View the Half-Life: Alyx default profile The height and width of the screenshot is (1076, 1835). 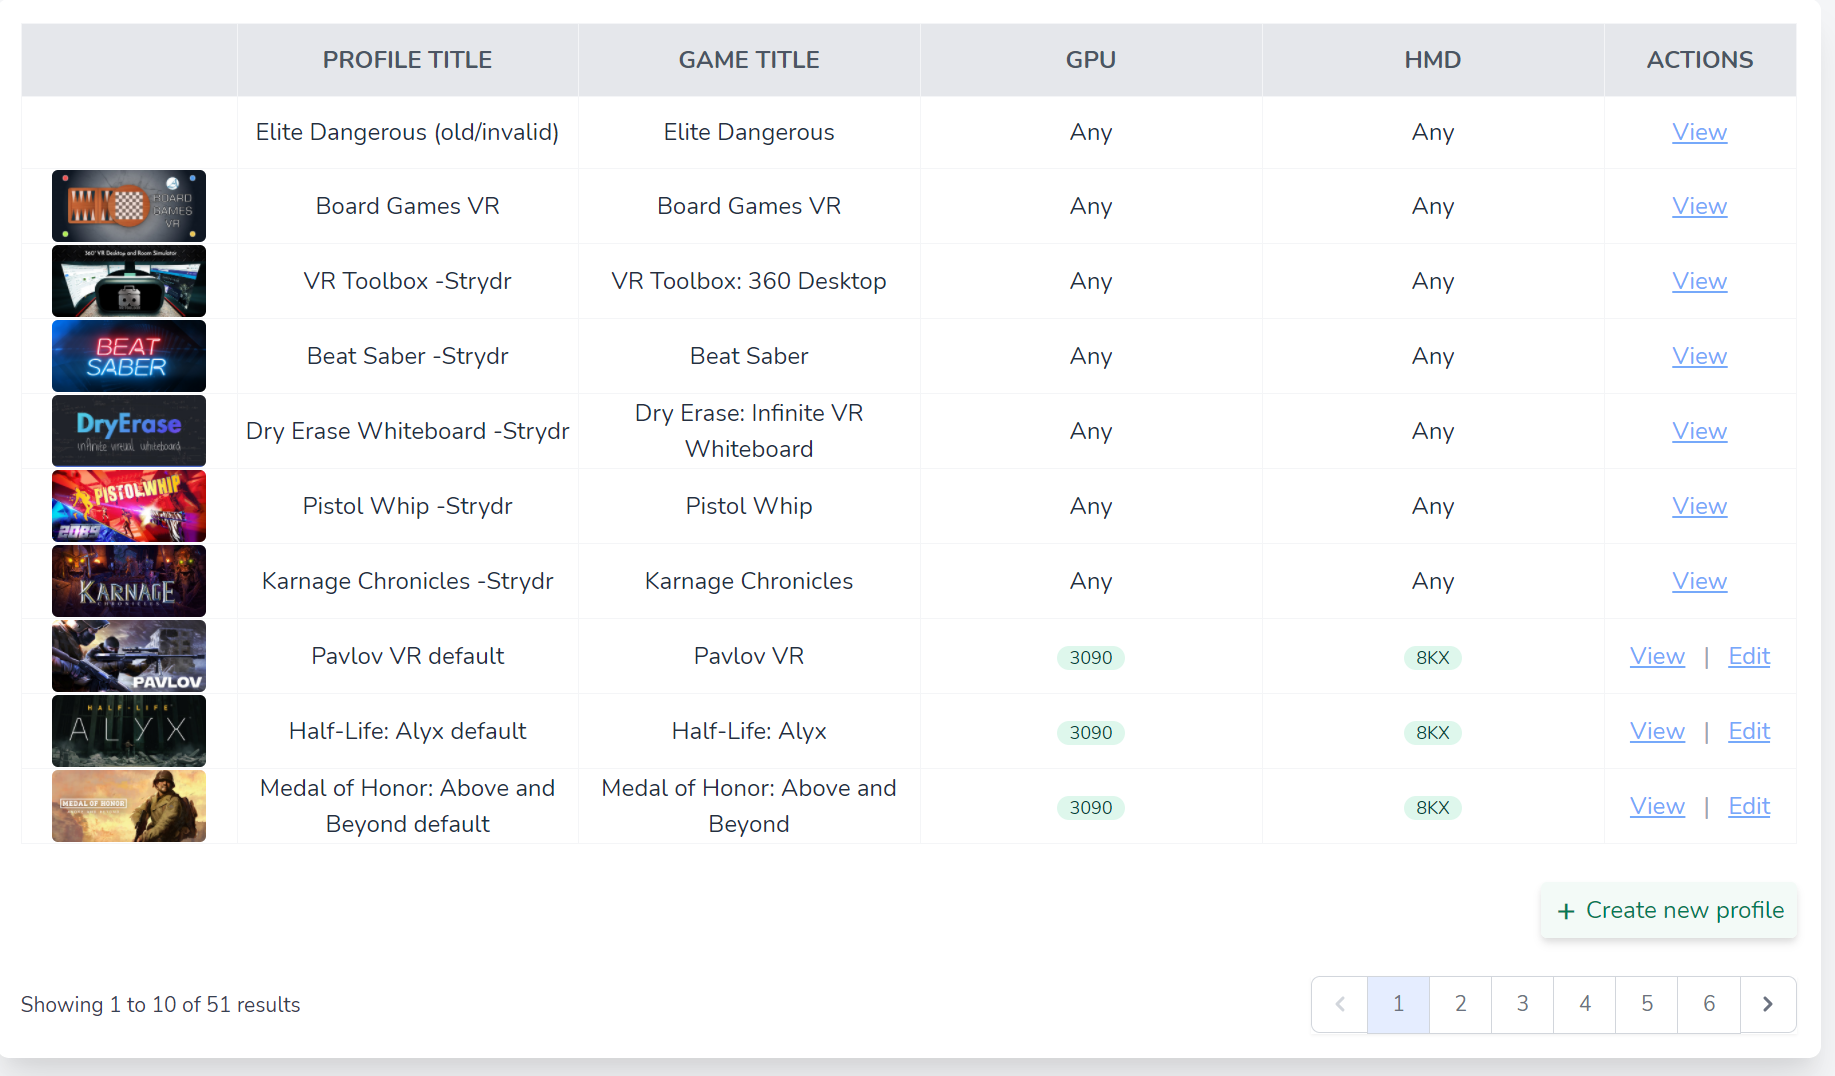(x=1657, y=731)
